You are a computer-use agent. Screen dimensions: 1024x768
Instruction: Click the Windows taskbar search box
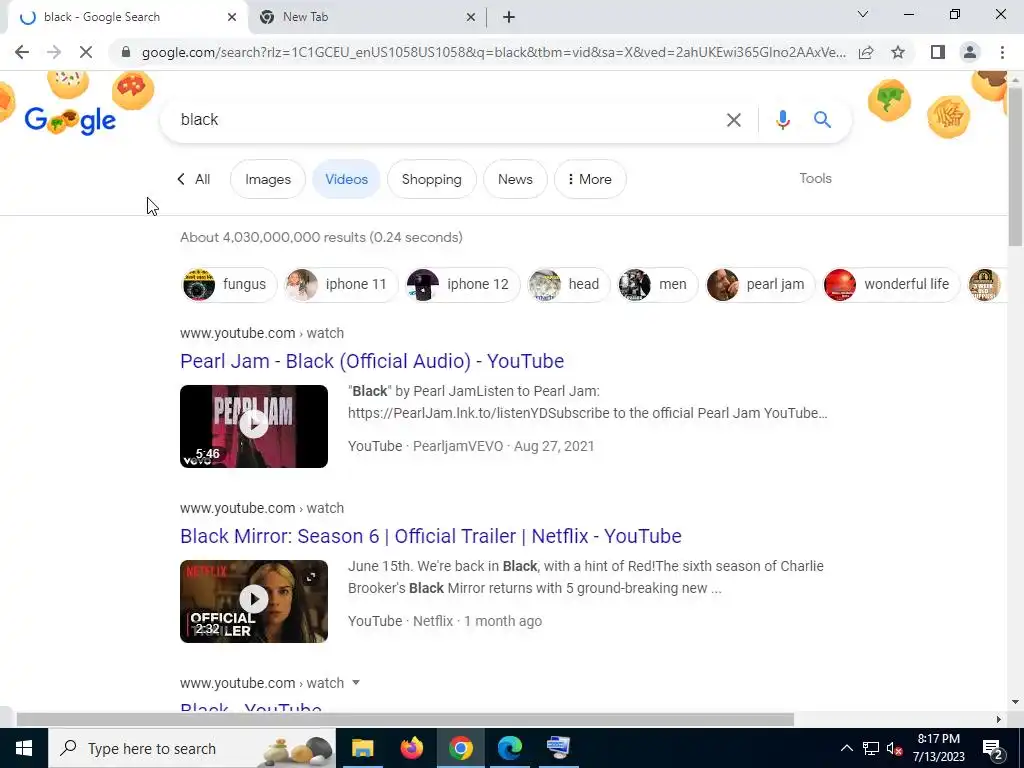coord(191,748)
